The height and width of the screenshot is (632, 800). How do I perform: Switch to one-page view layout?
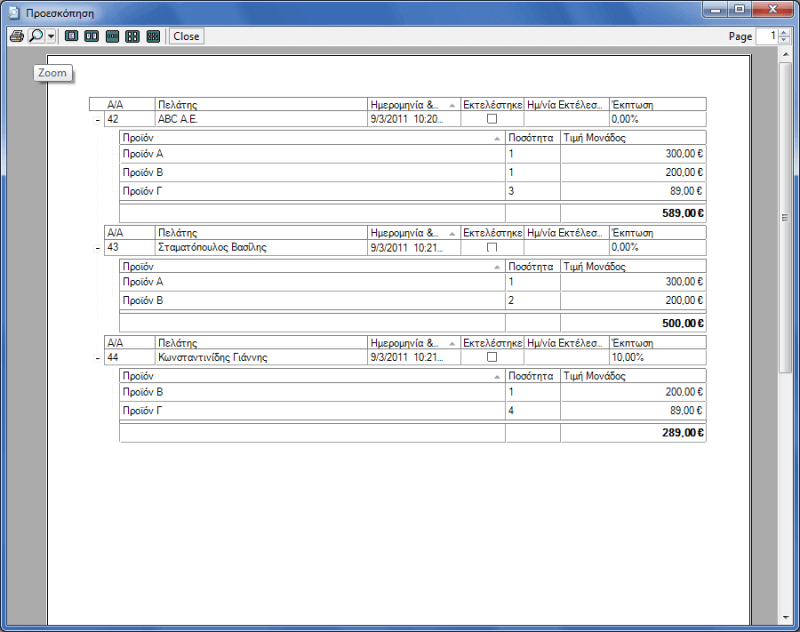71,36
